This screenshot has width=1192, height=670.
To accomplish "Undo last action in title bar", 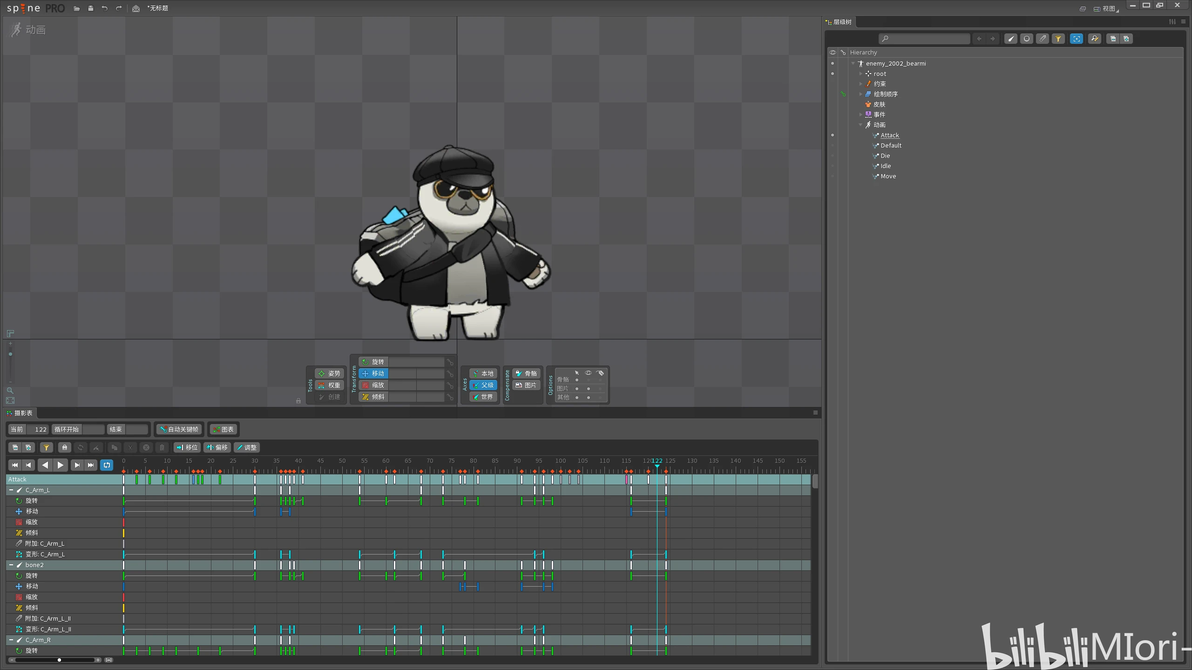I will pyautogui.click(x=105, y=8).
